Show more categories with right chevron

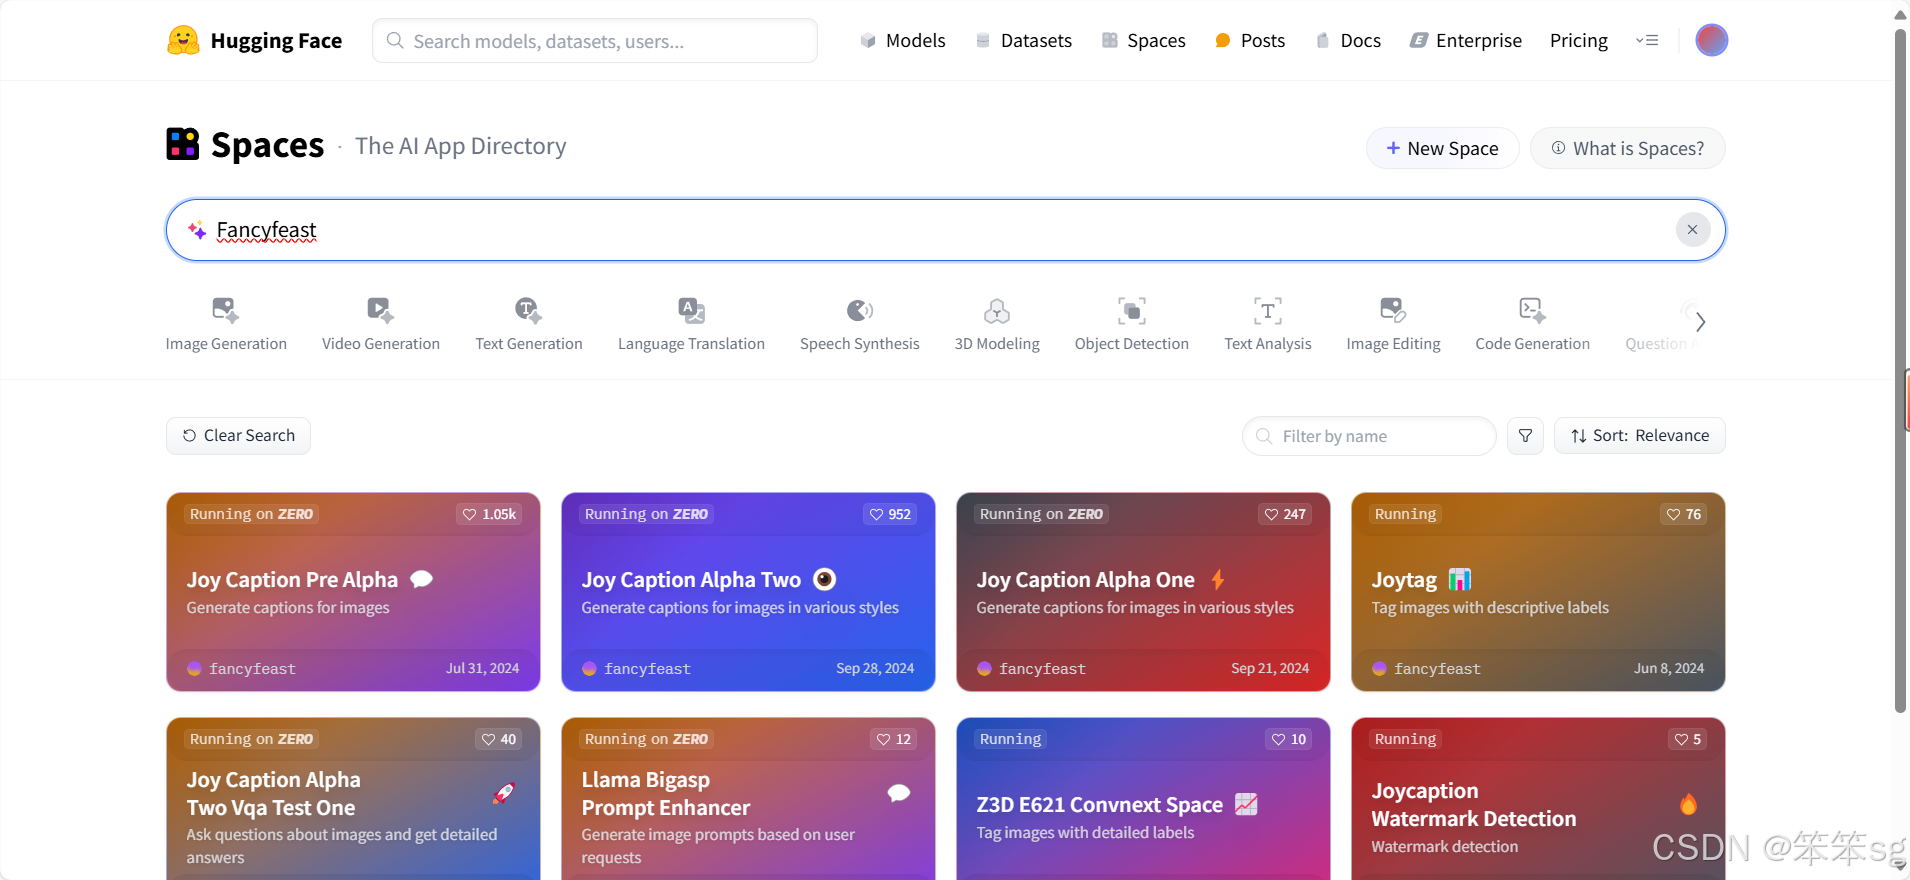(1700, 322)
